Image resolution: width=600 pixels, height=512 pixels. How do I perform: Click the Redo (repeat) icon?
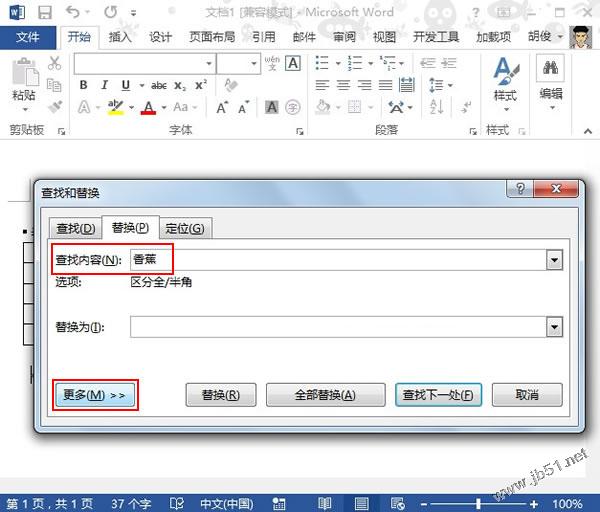[111, 12]
